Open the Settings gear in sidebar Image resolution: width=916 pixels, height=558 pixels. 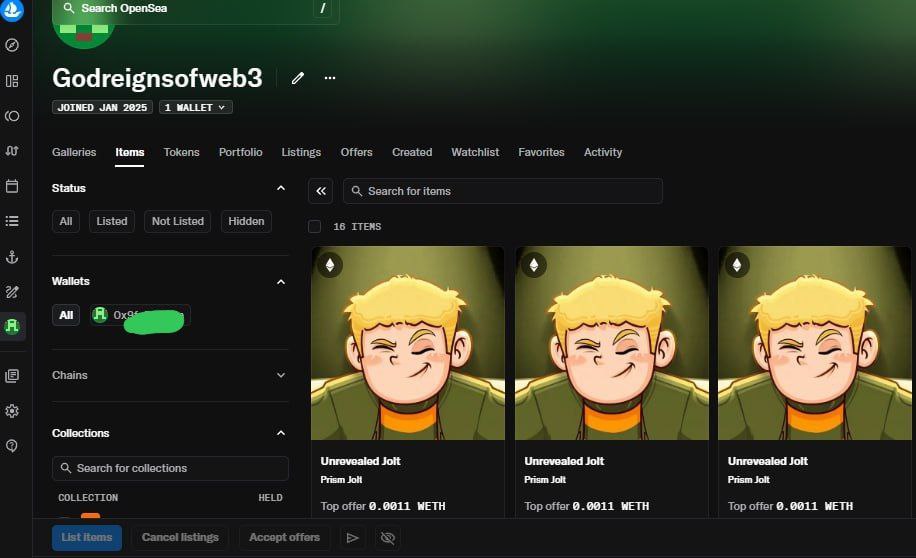(x=12, y=411)
